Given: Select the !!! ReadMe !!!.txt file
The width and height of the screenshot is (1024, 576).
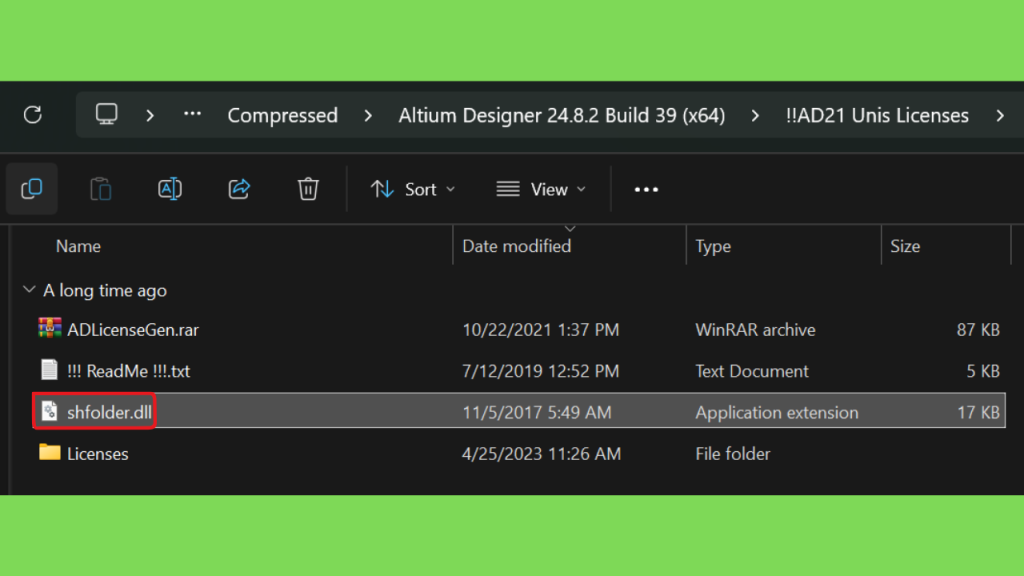Looking at the screenshot, I should 129,371.
